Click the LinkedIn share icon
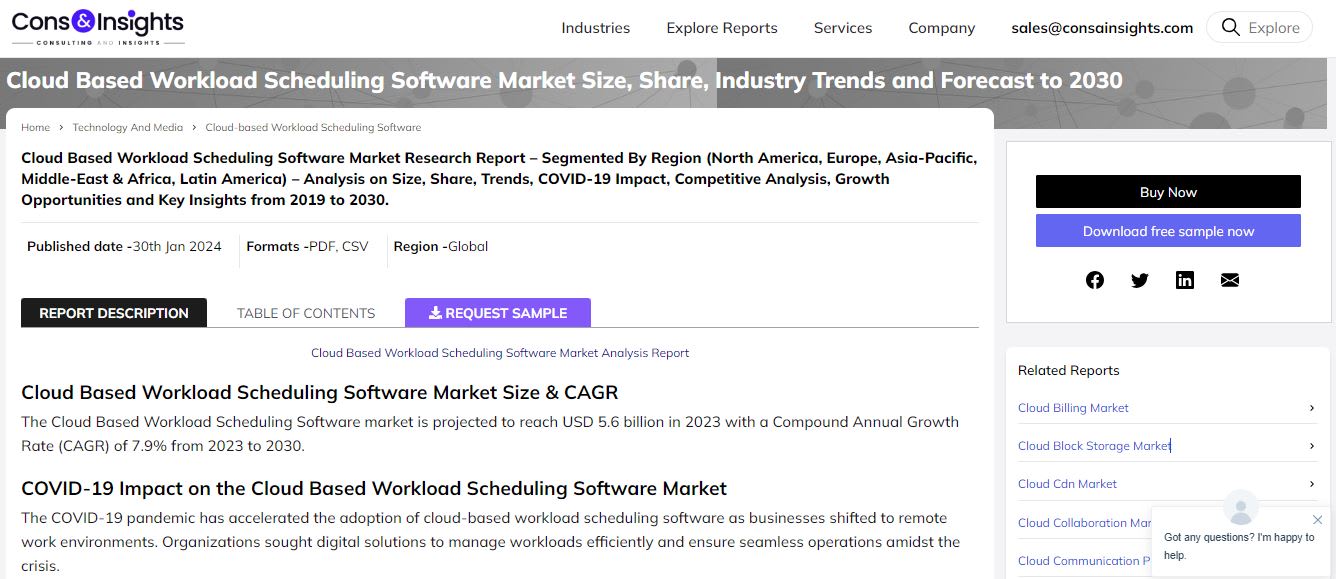1336x579 pixels. [1185, 280]
